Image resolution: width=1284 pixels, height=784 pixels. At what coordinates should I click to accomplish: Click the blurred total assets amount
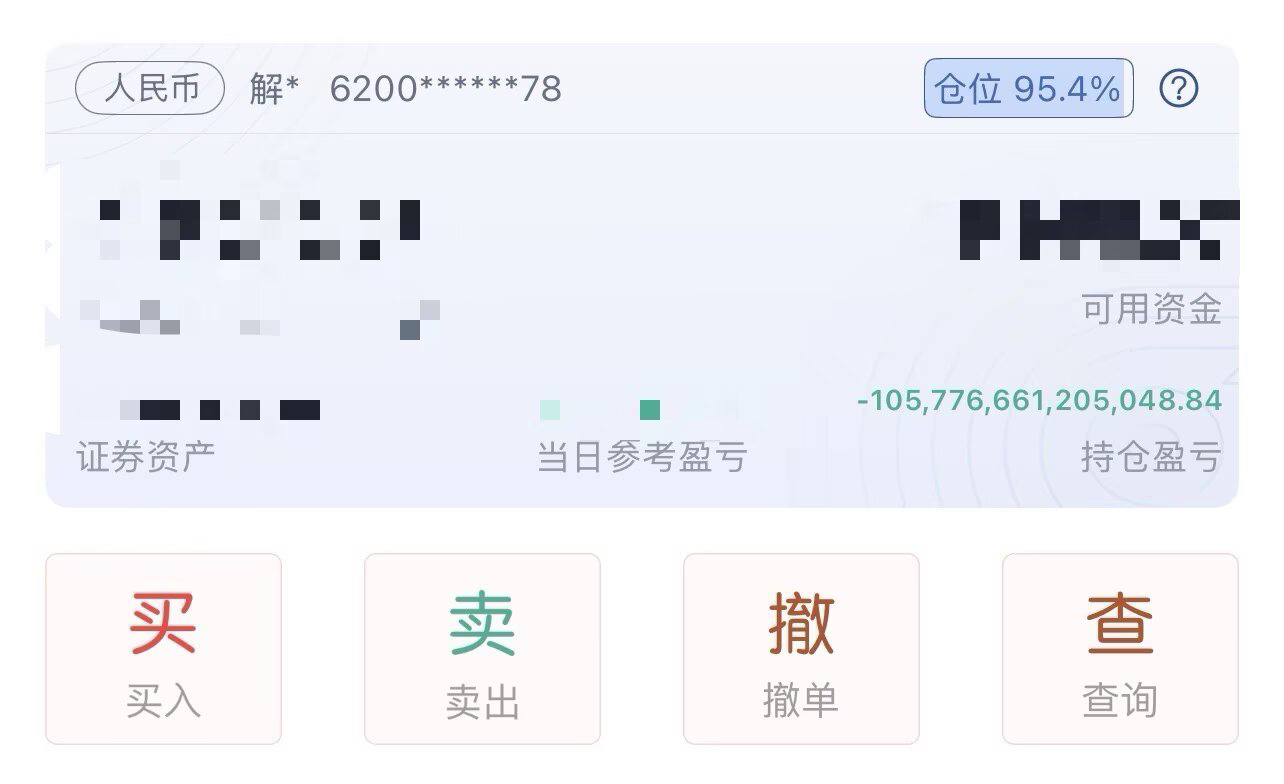click(x=260, y=230)
